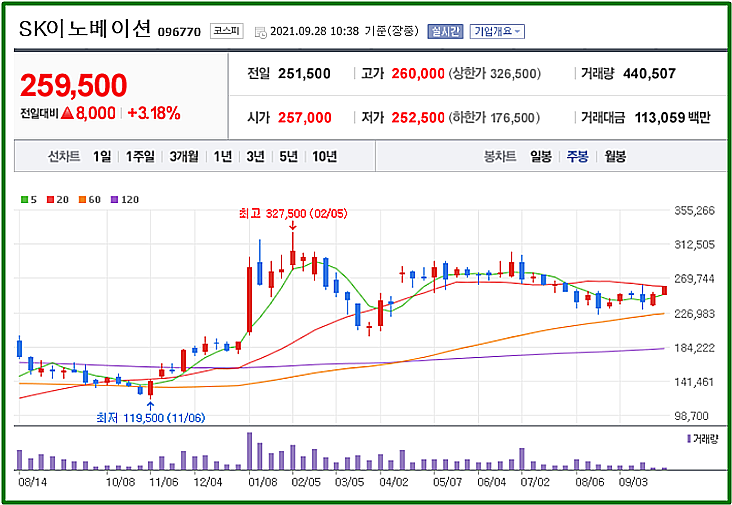Select the 1일 line chart tab
Image resolution: width=732 pixels, height=505 pixels.
[102, 156]
